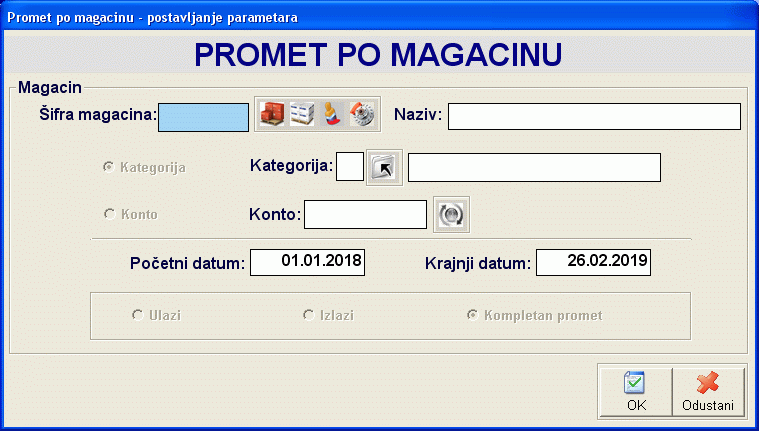Image resolution: width=759 pixels, height=431 pixels.
Task: Click the window title bar text
Action: 152,18
